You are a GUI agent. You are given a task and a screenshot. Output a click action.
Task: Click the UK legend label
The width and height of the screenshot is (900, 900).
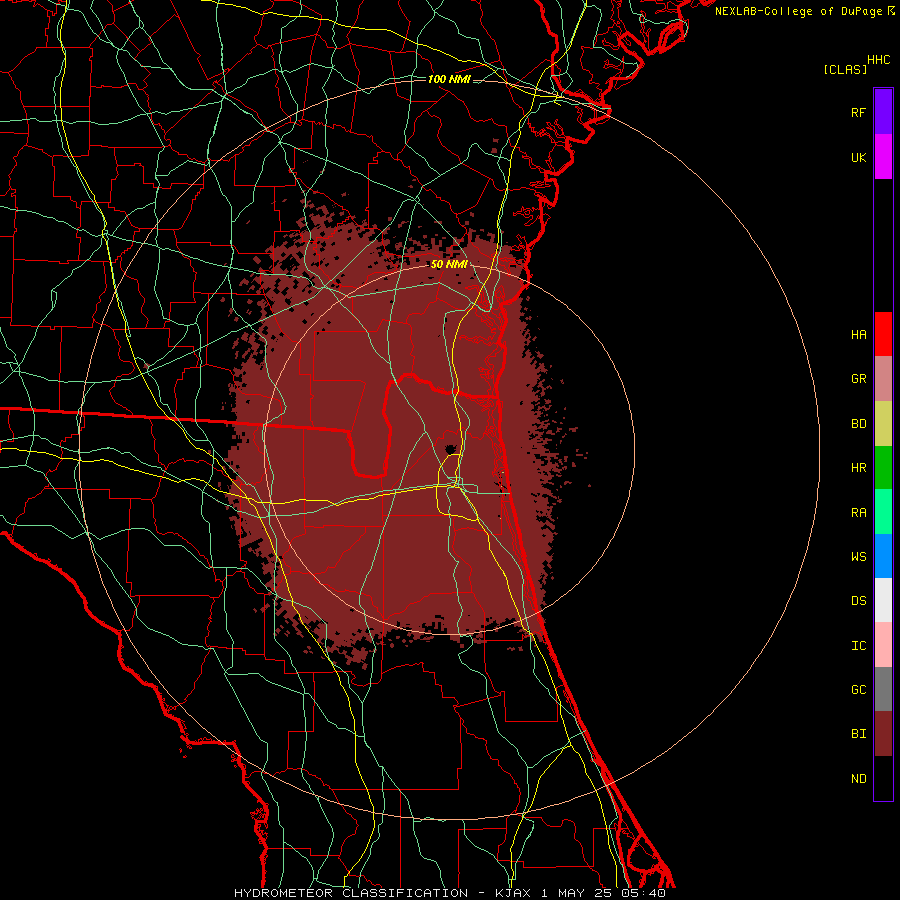[x=858, y=157]
